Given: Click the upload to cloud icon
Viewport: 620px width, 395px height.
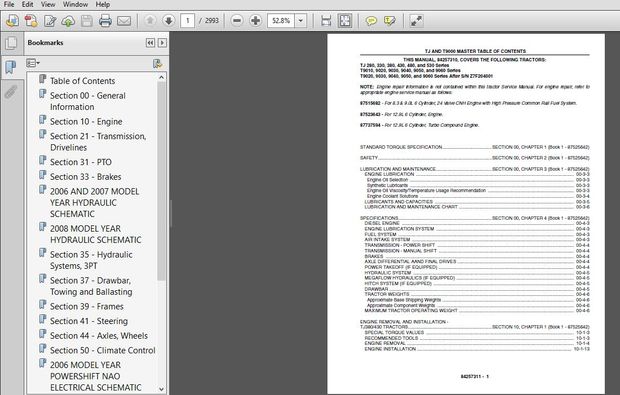Looking at the screenshot, I should point(68,21).
